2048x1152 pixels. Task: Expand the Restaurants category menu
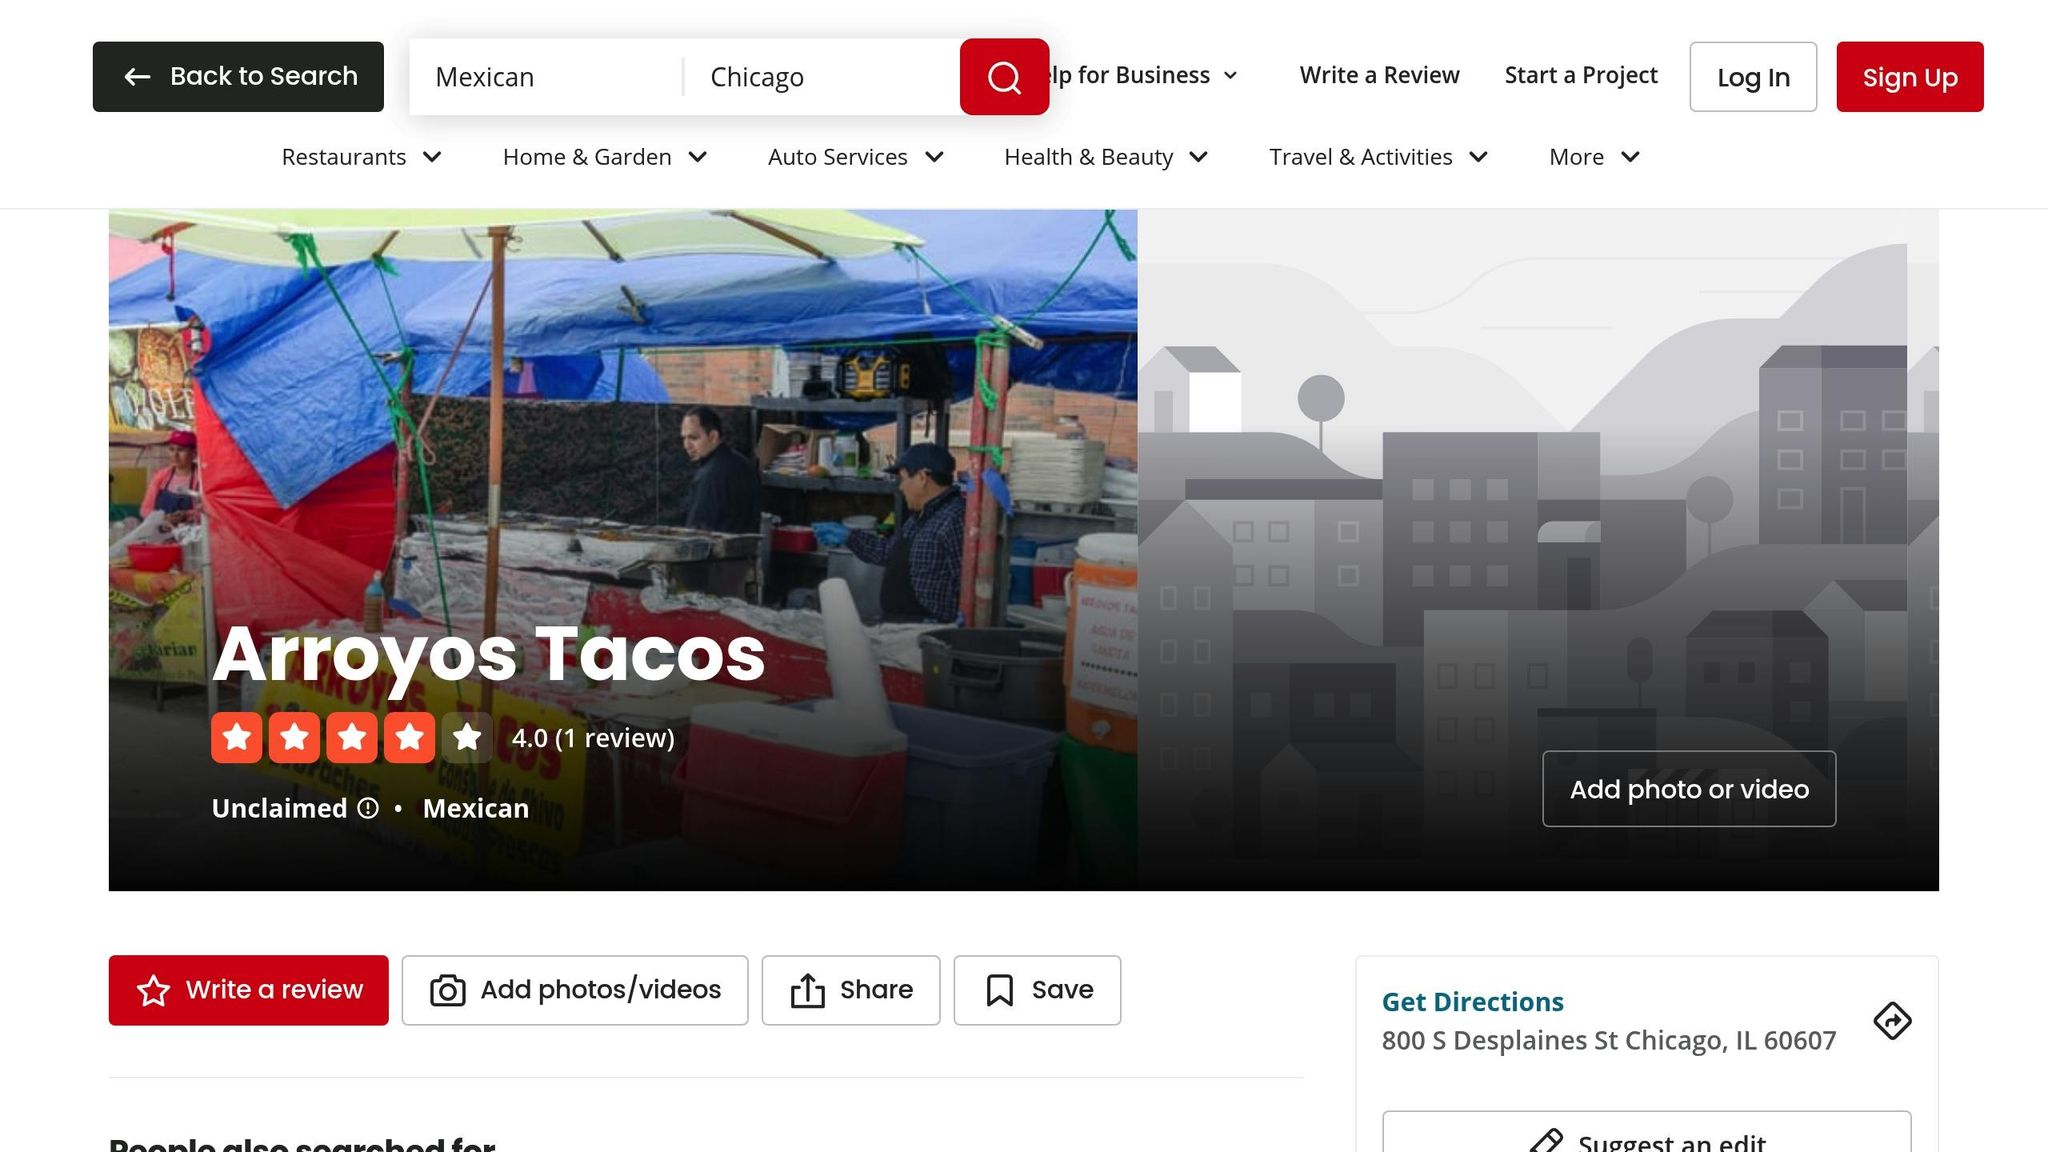(362, 157)
